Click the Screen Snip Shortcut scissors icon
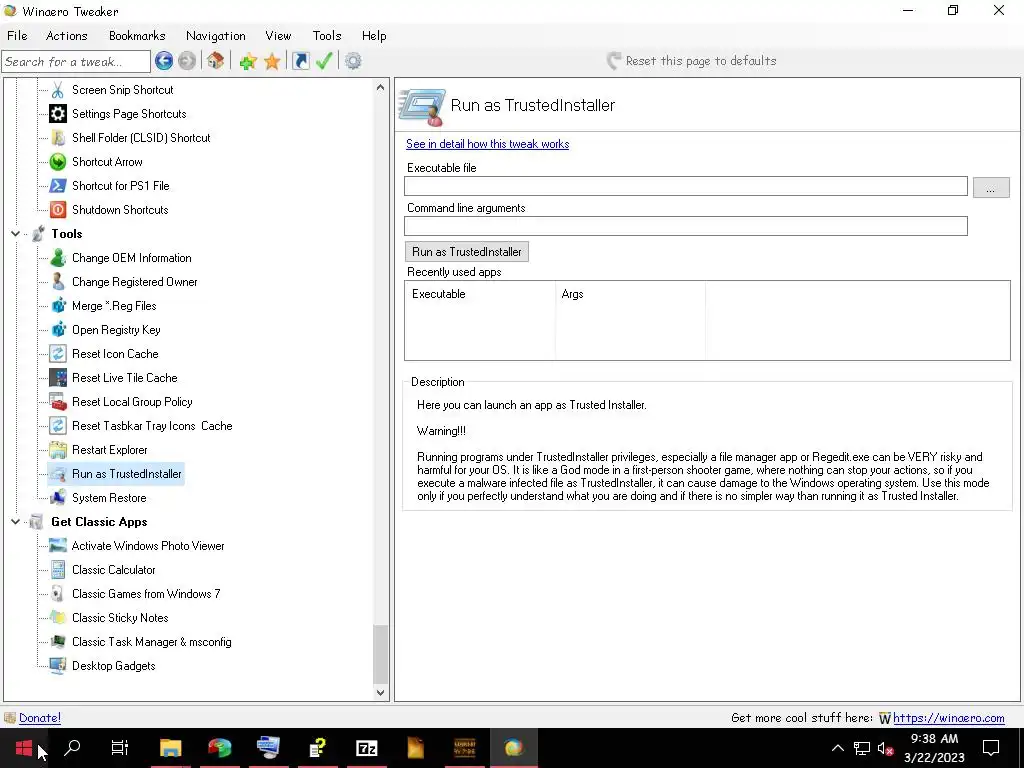 click(x=58, y=89)
